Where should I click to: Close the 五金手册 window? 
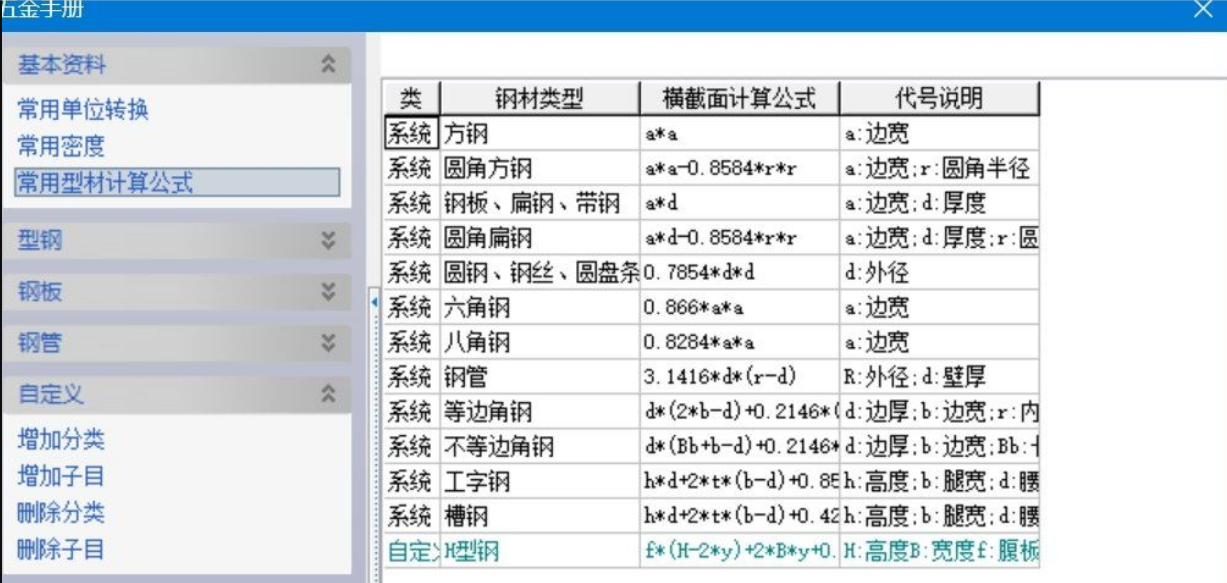coord(1203,10)
